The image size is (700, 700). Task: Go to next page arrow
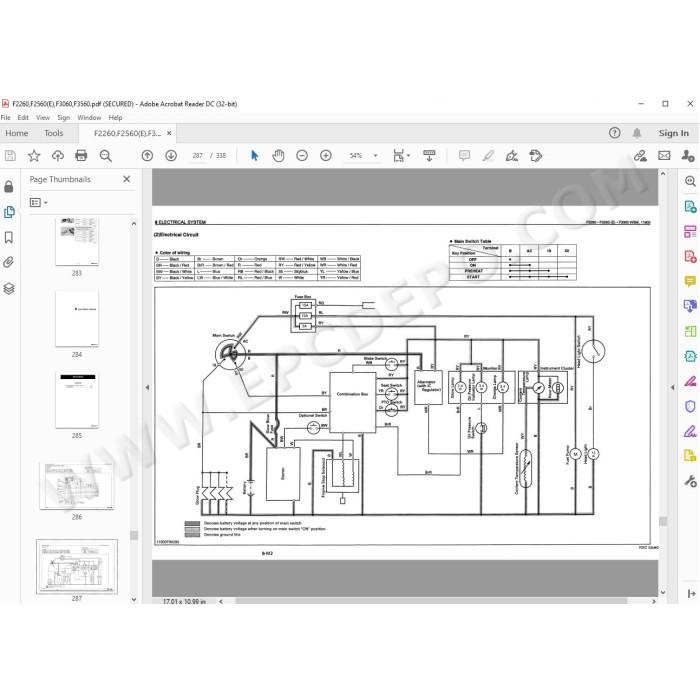171,156
